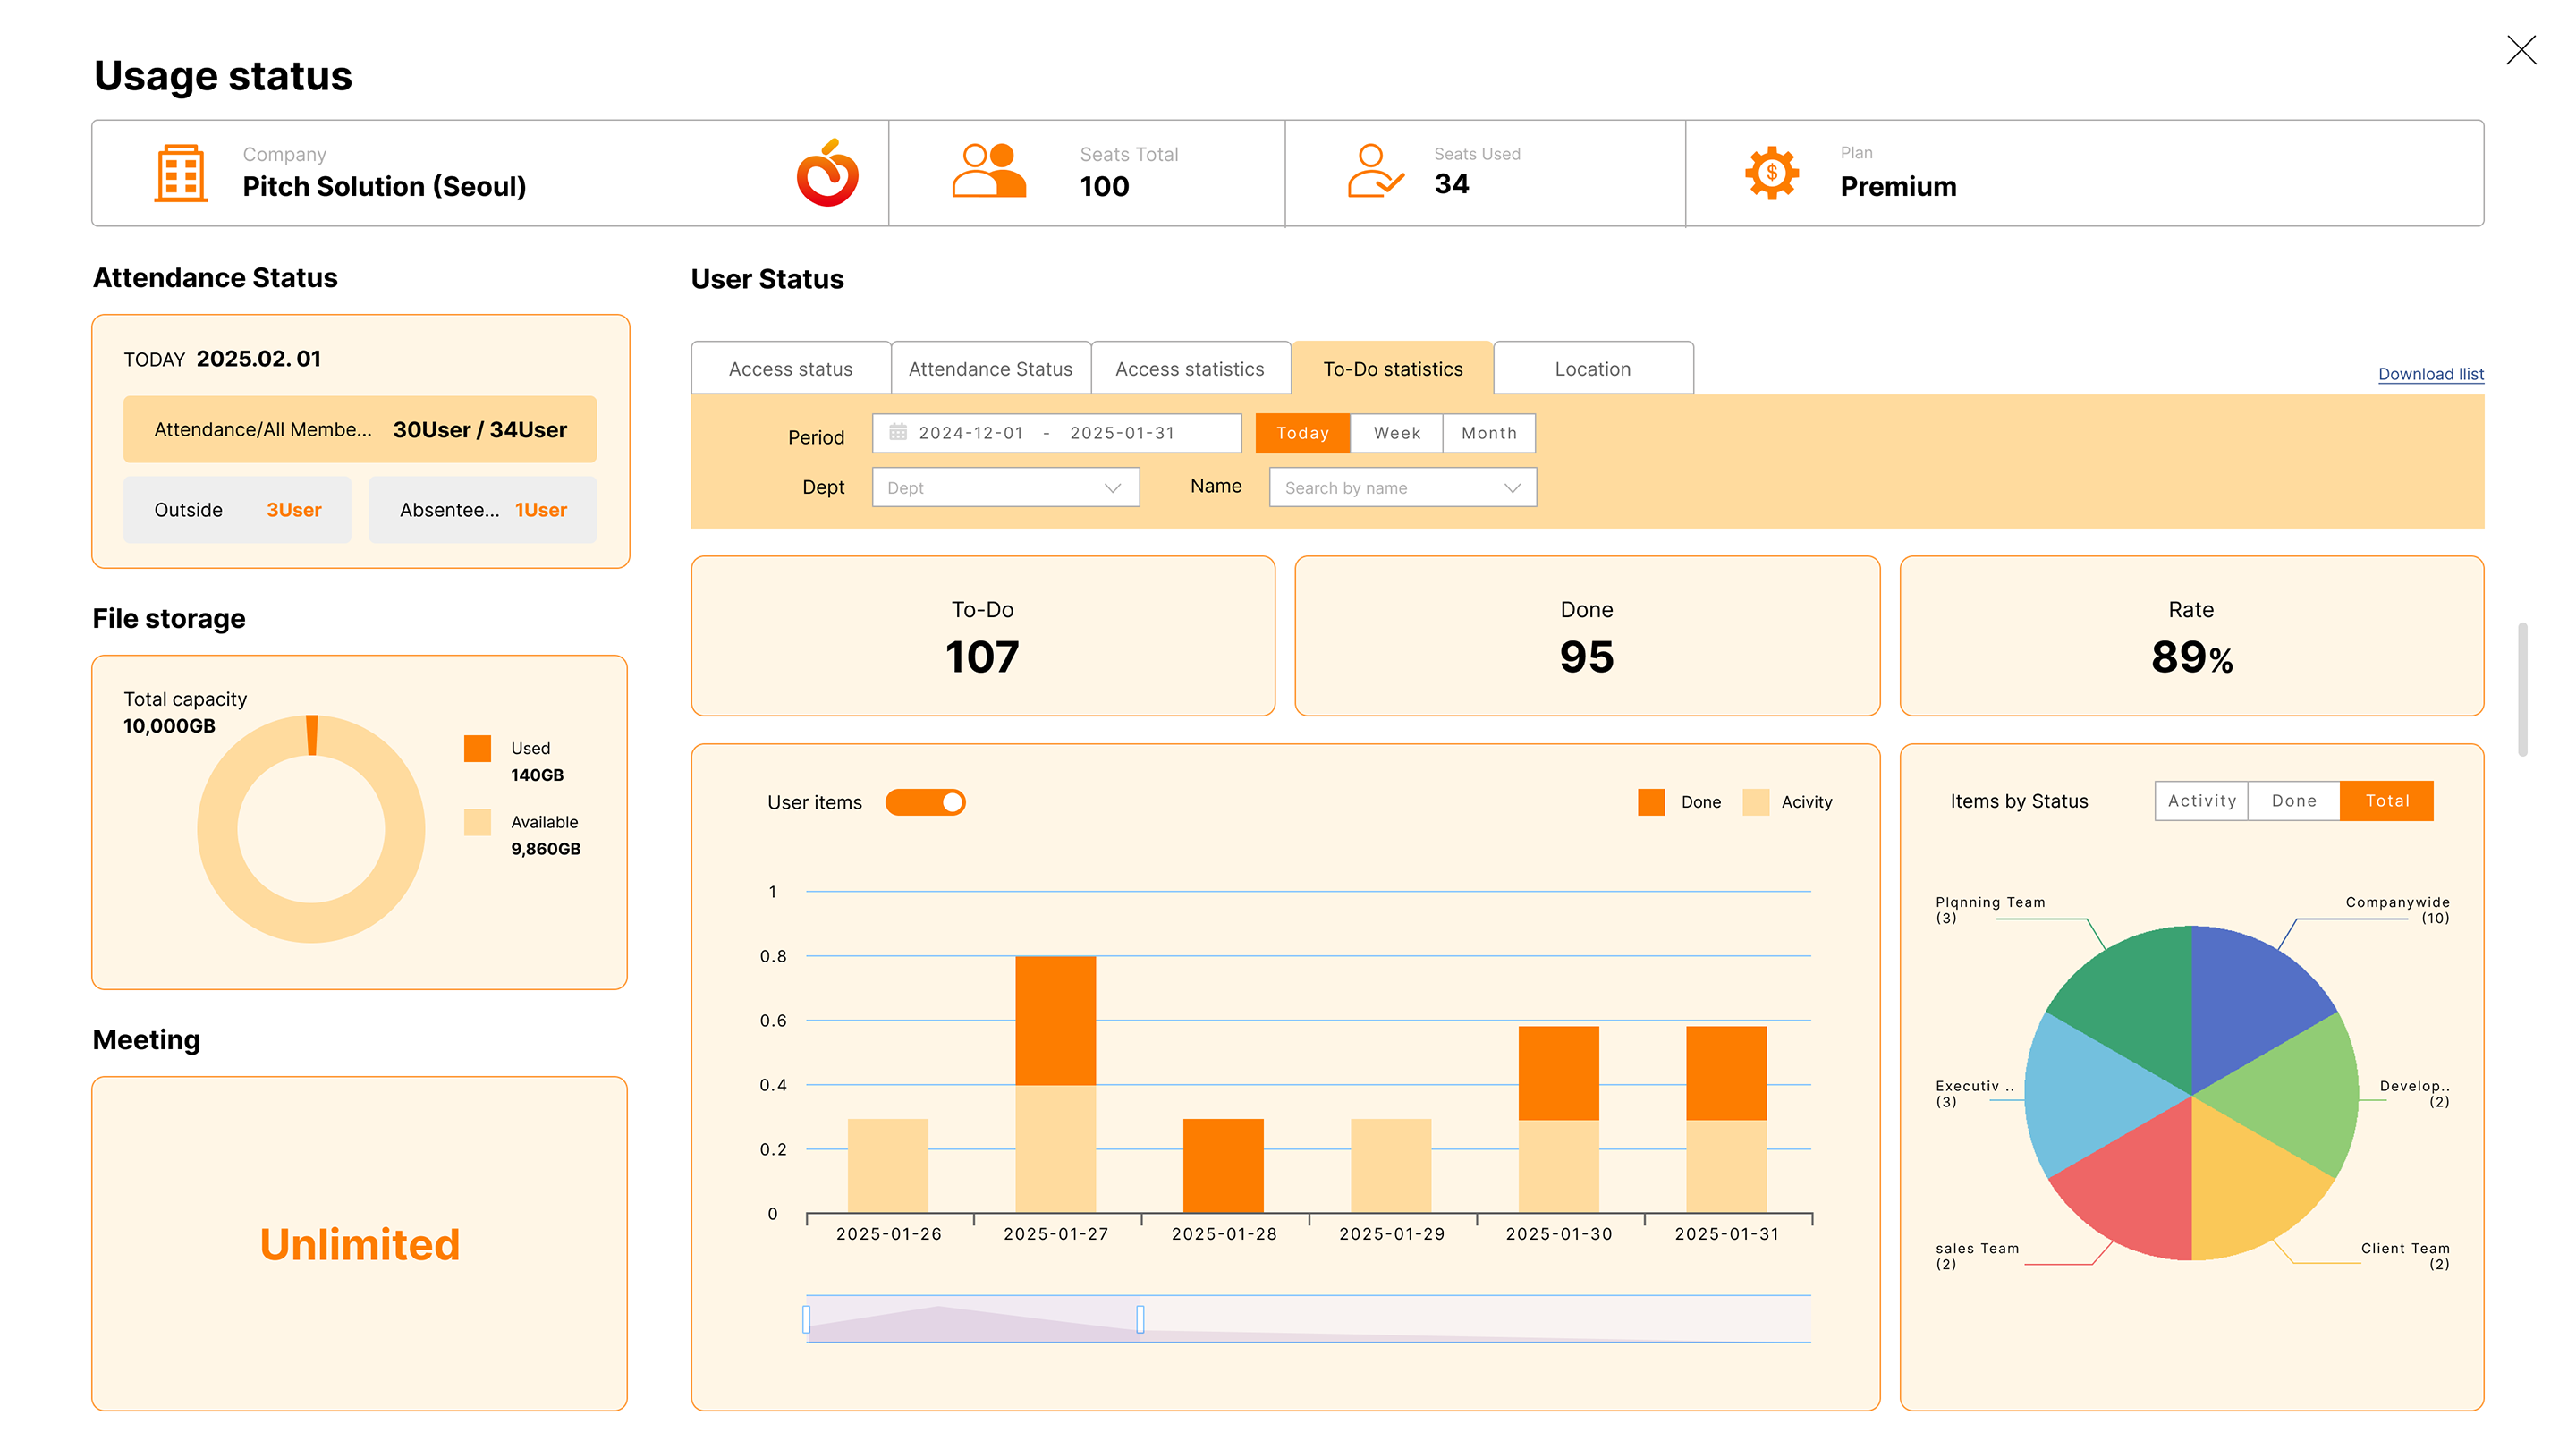
Task: Click left handle of chart range slider
Action: tap(806, 1319)
